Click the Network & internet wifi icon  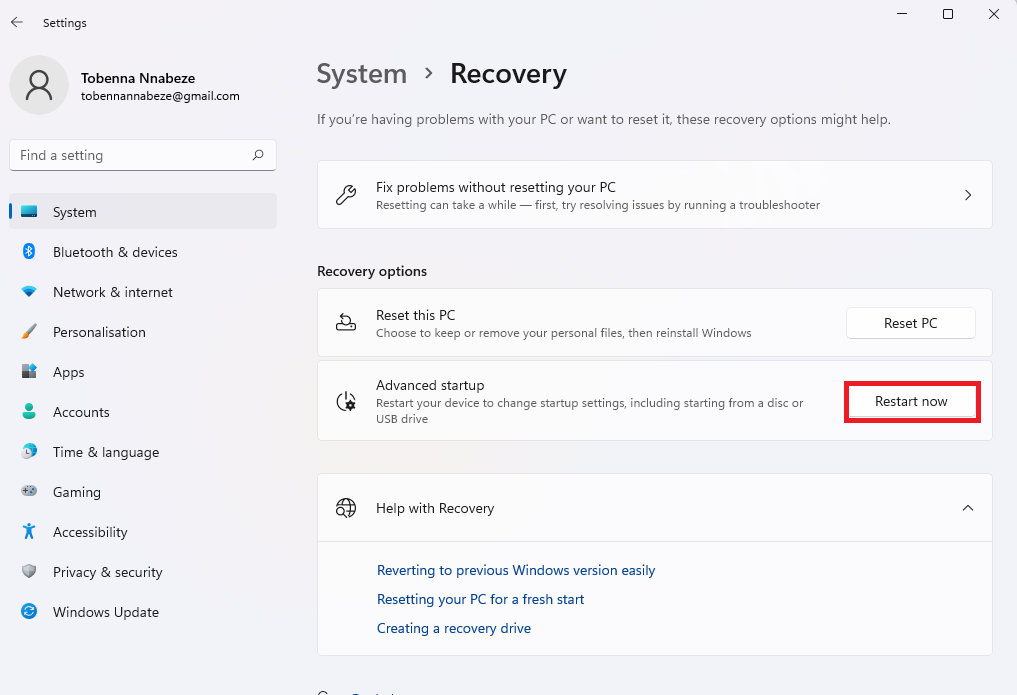29,292
